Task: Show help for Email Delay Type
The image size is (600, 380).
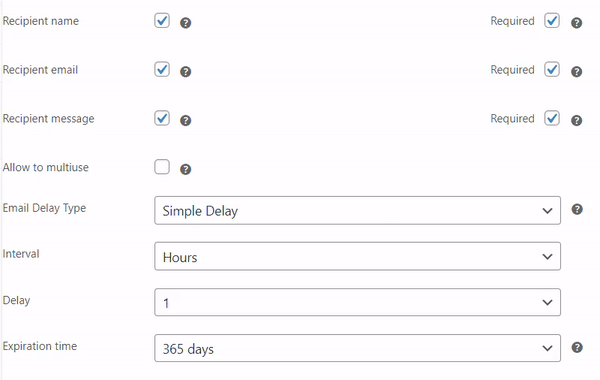Action: tap(577, 209)
